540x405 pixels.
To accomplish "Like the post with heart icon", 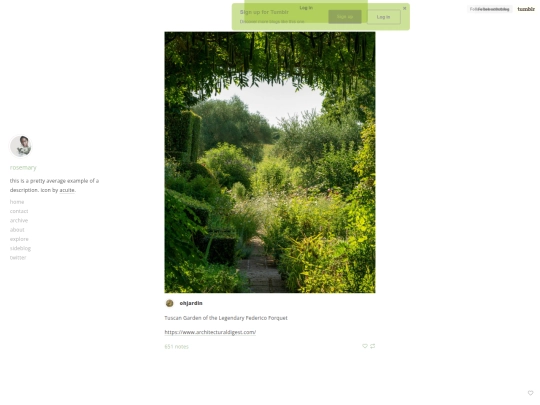I will coord(365,346).
